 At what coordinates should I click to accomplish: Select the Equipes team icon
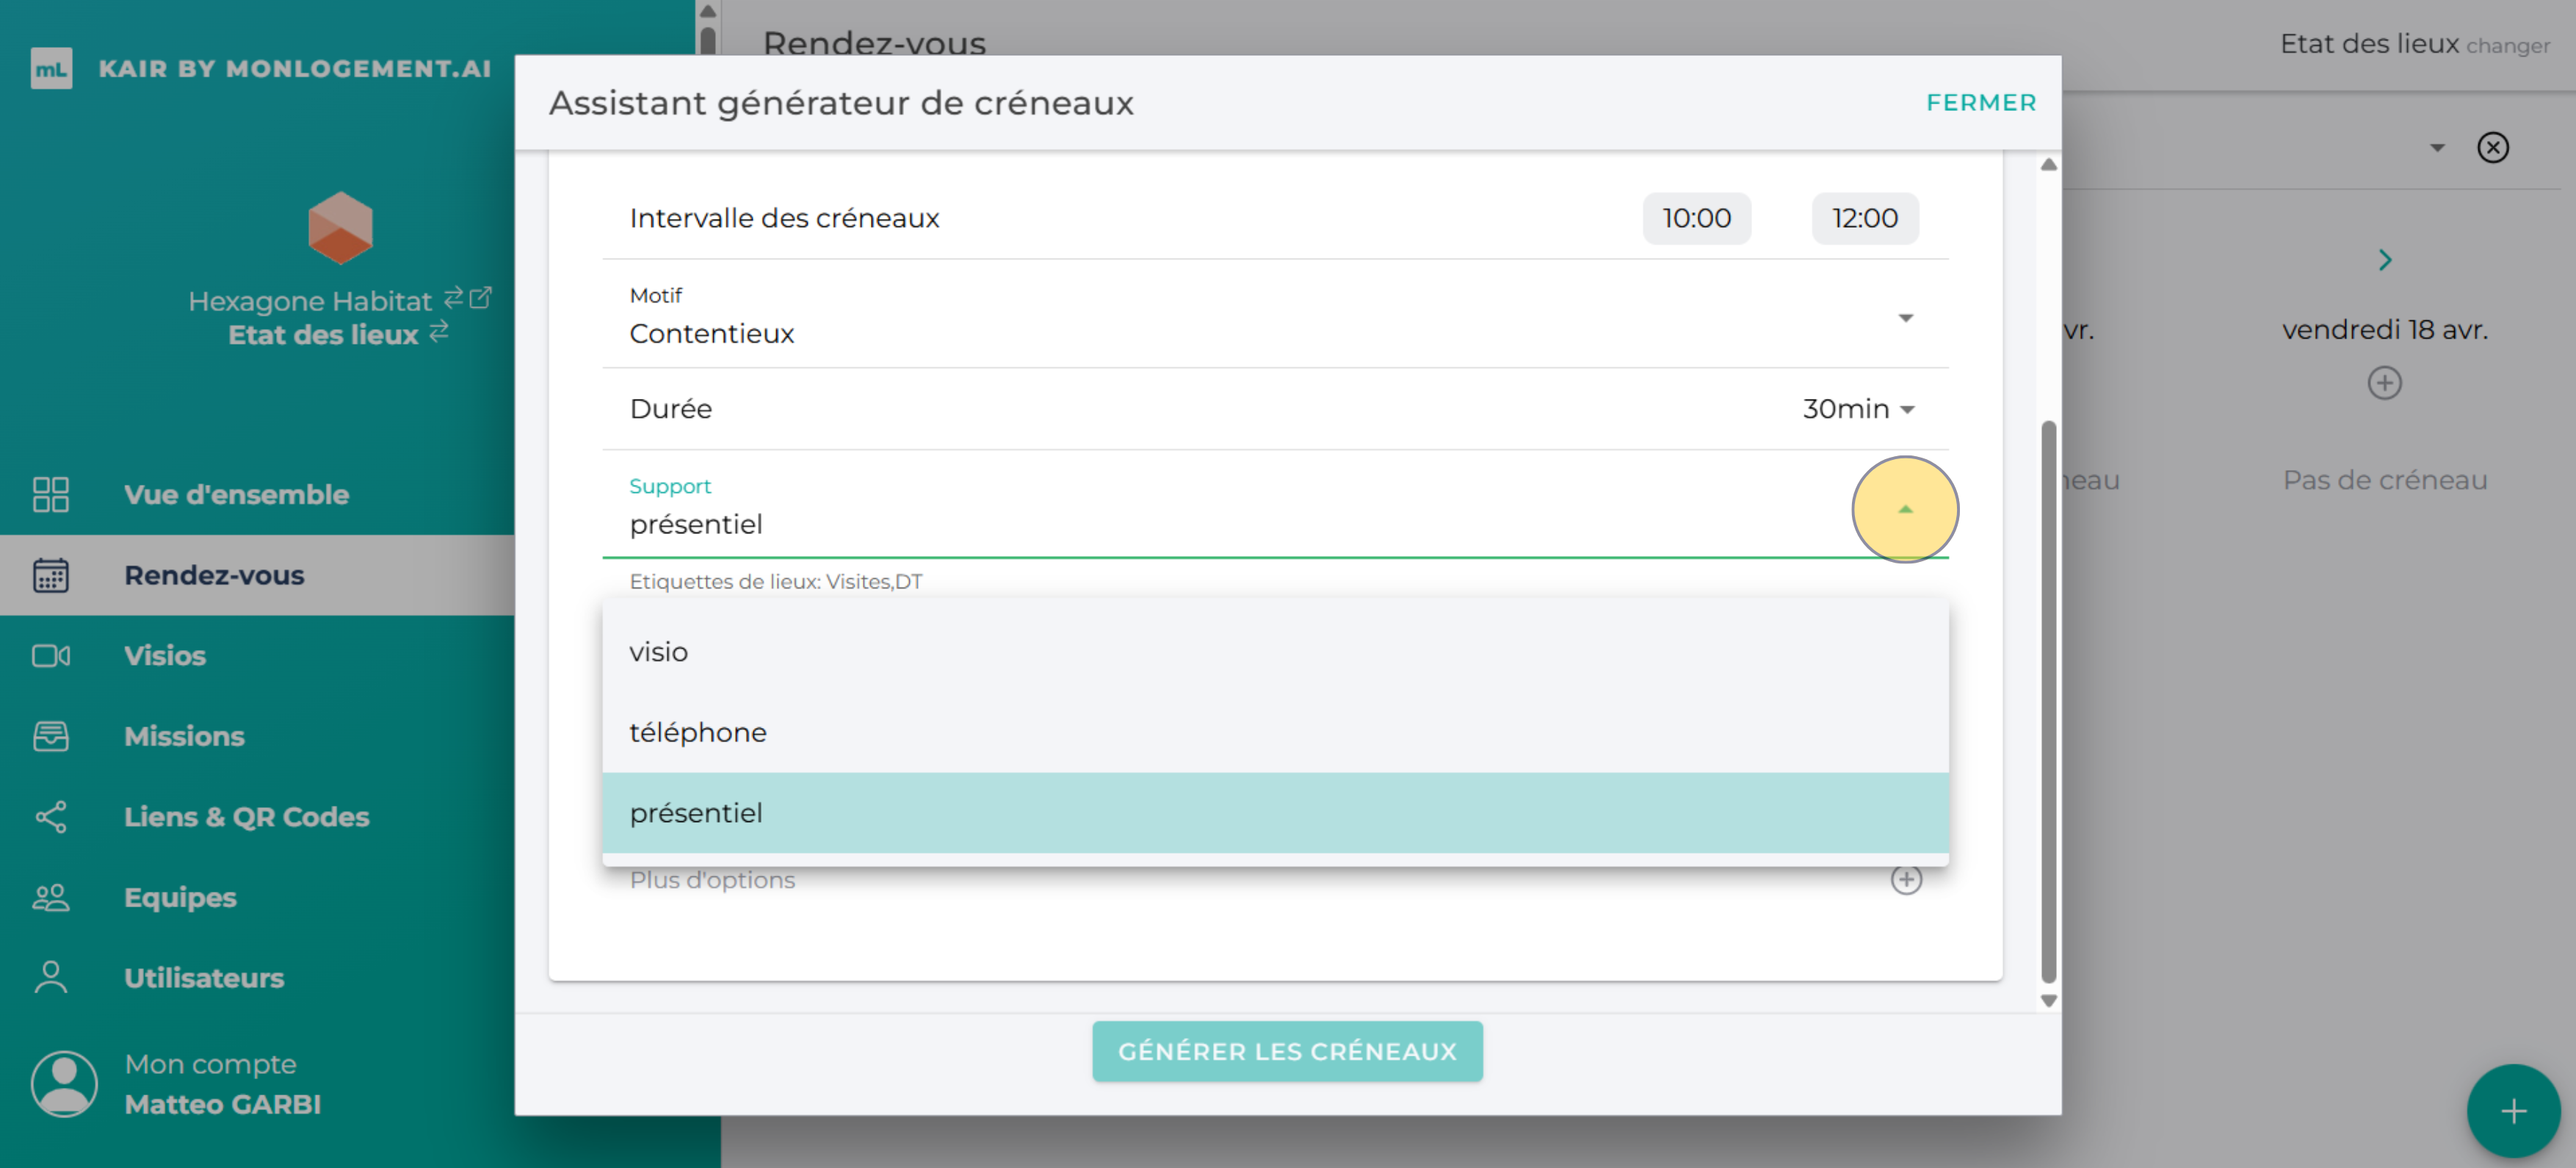(51, 897)
